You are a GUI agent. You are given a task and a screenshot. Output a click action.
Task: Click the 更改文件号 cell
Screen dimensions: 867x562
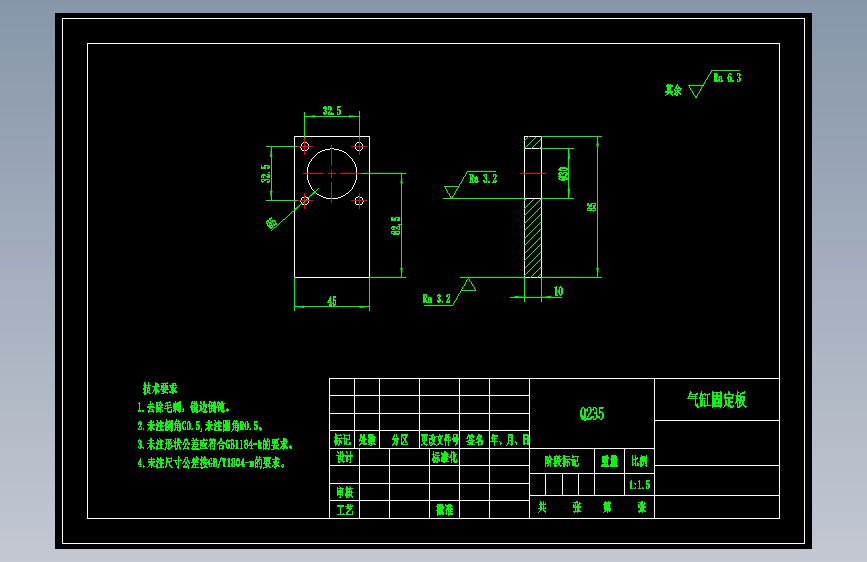(x=440, y=440)
